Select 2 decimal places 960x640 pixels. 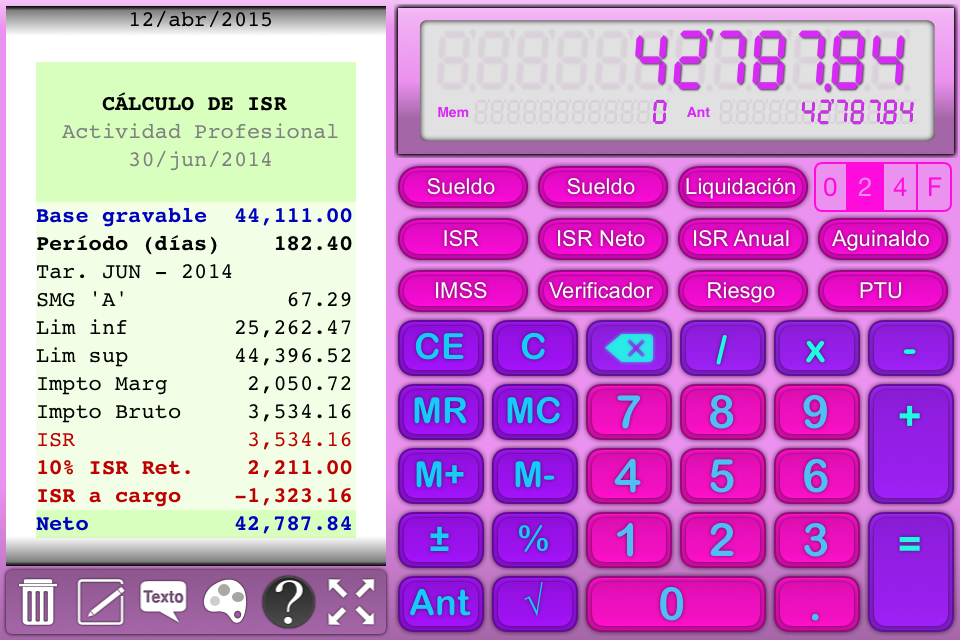coord(864,187)
